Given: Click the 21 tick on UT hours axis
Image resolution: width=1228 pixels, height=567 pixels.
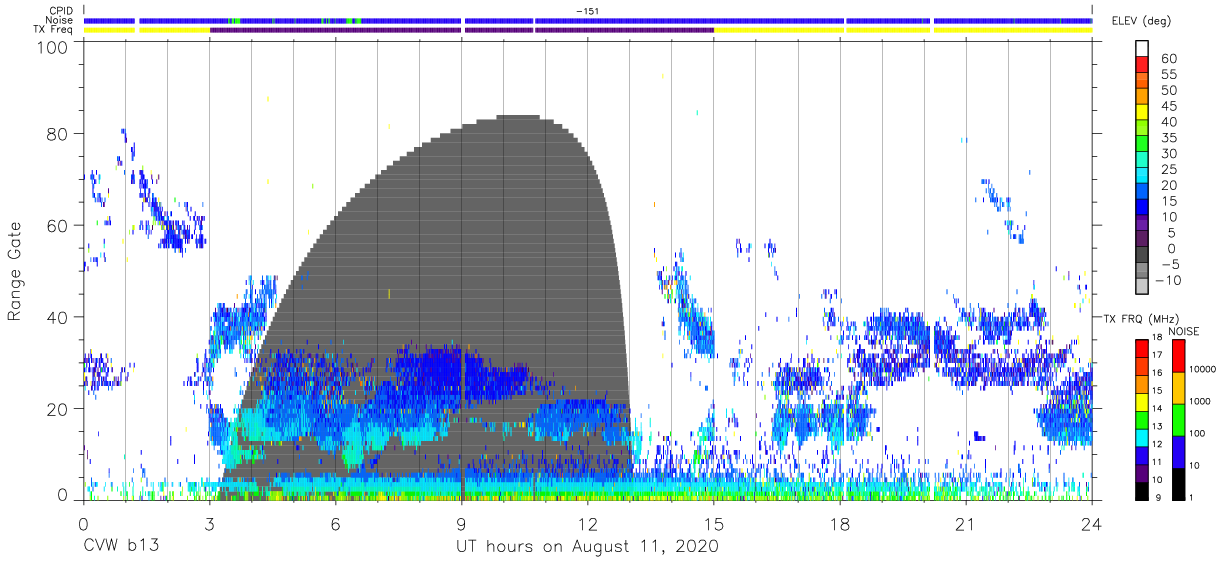Looking at the screenshot, I should click(965, 525).
